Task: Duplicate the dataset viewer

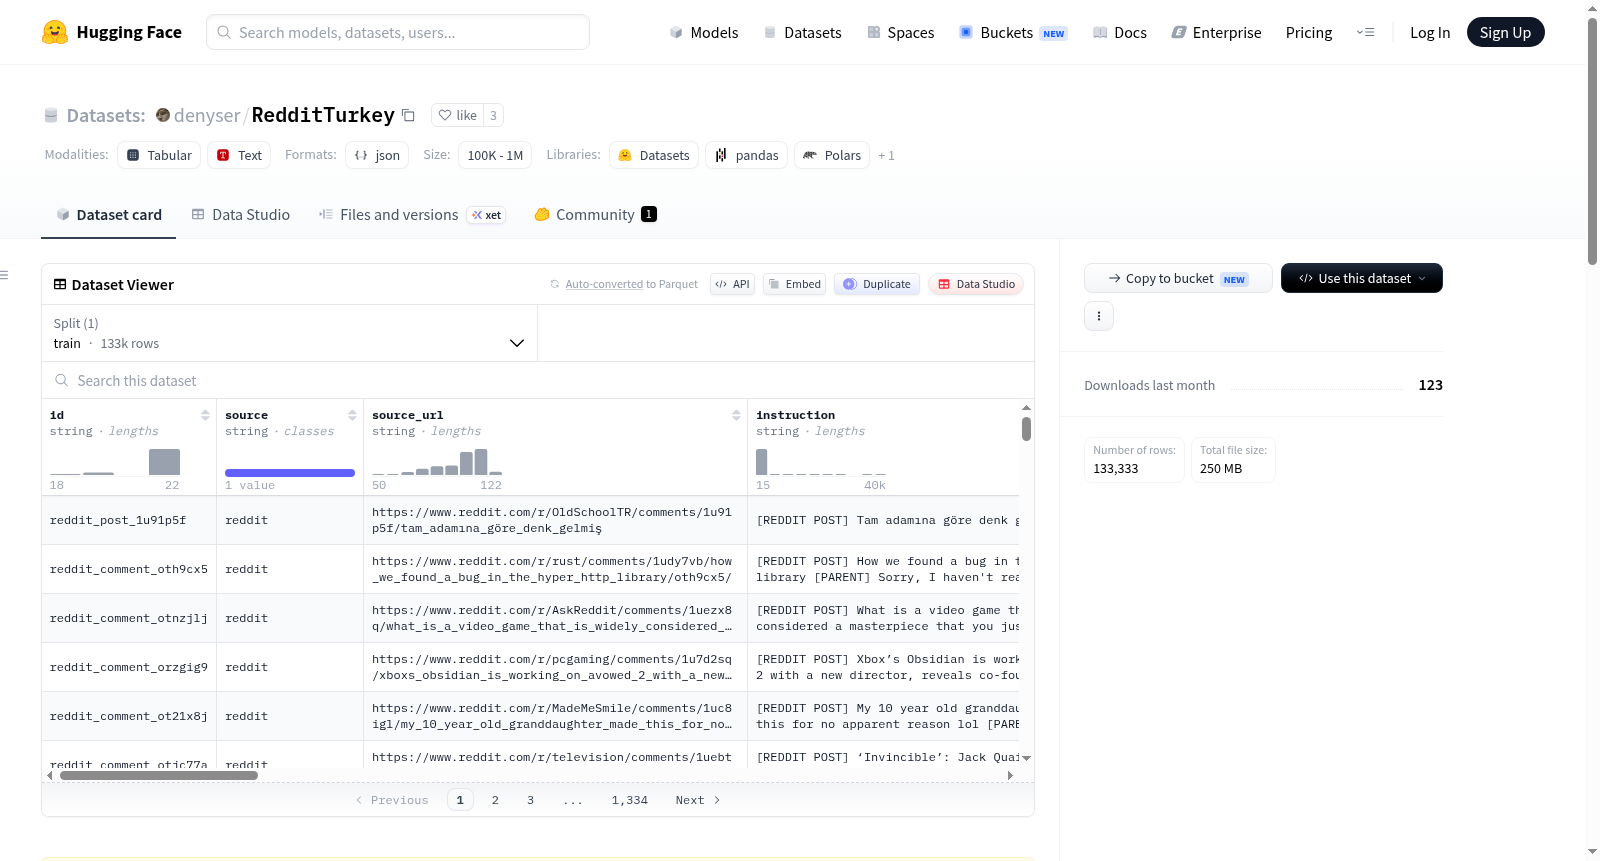Action: [x=877, y=284]
